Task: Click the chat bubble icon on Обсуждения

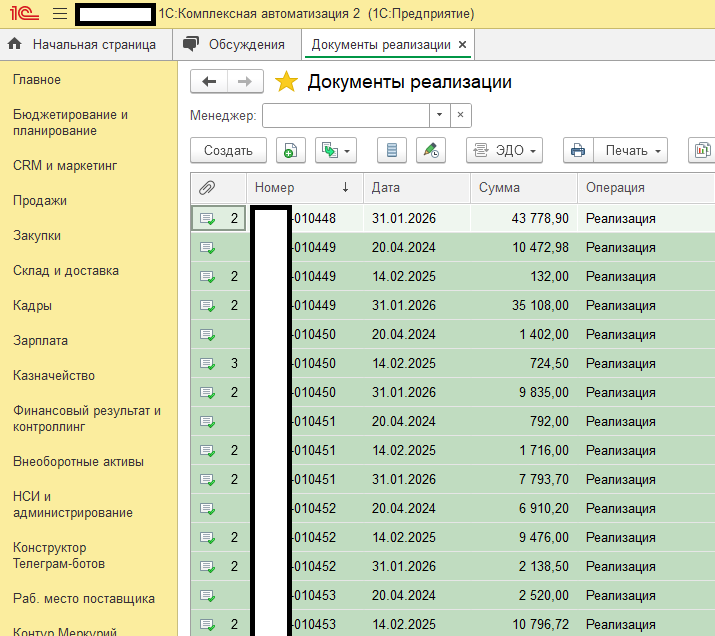Action: coord(191,44)
